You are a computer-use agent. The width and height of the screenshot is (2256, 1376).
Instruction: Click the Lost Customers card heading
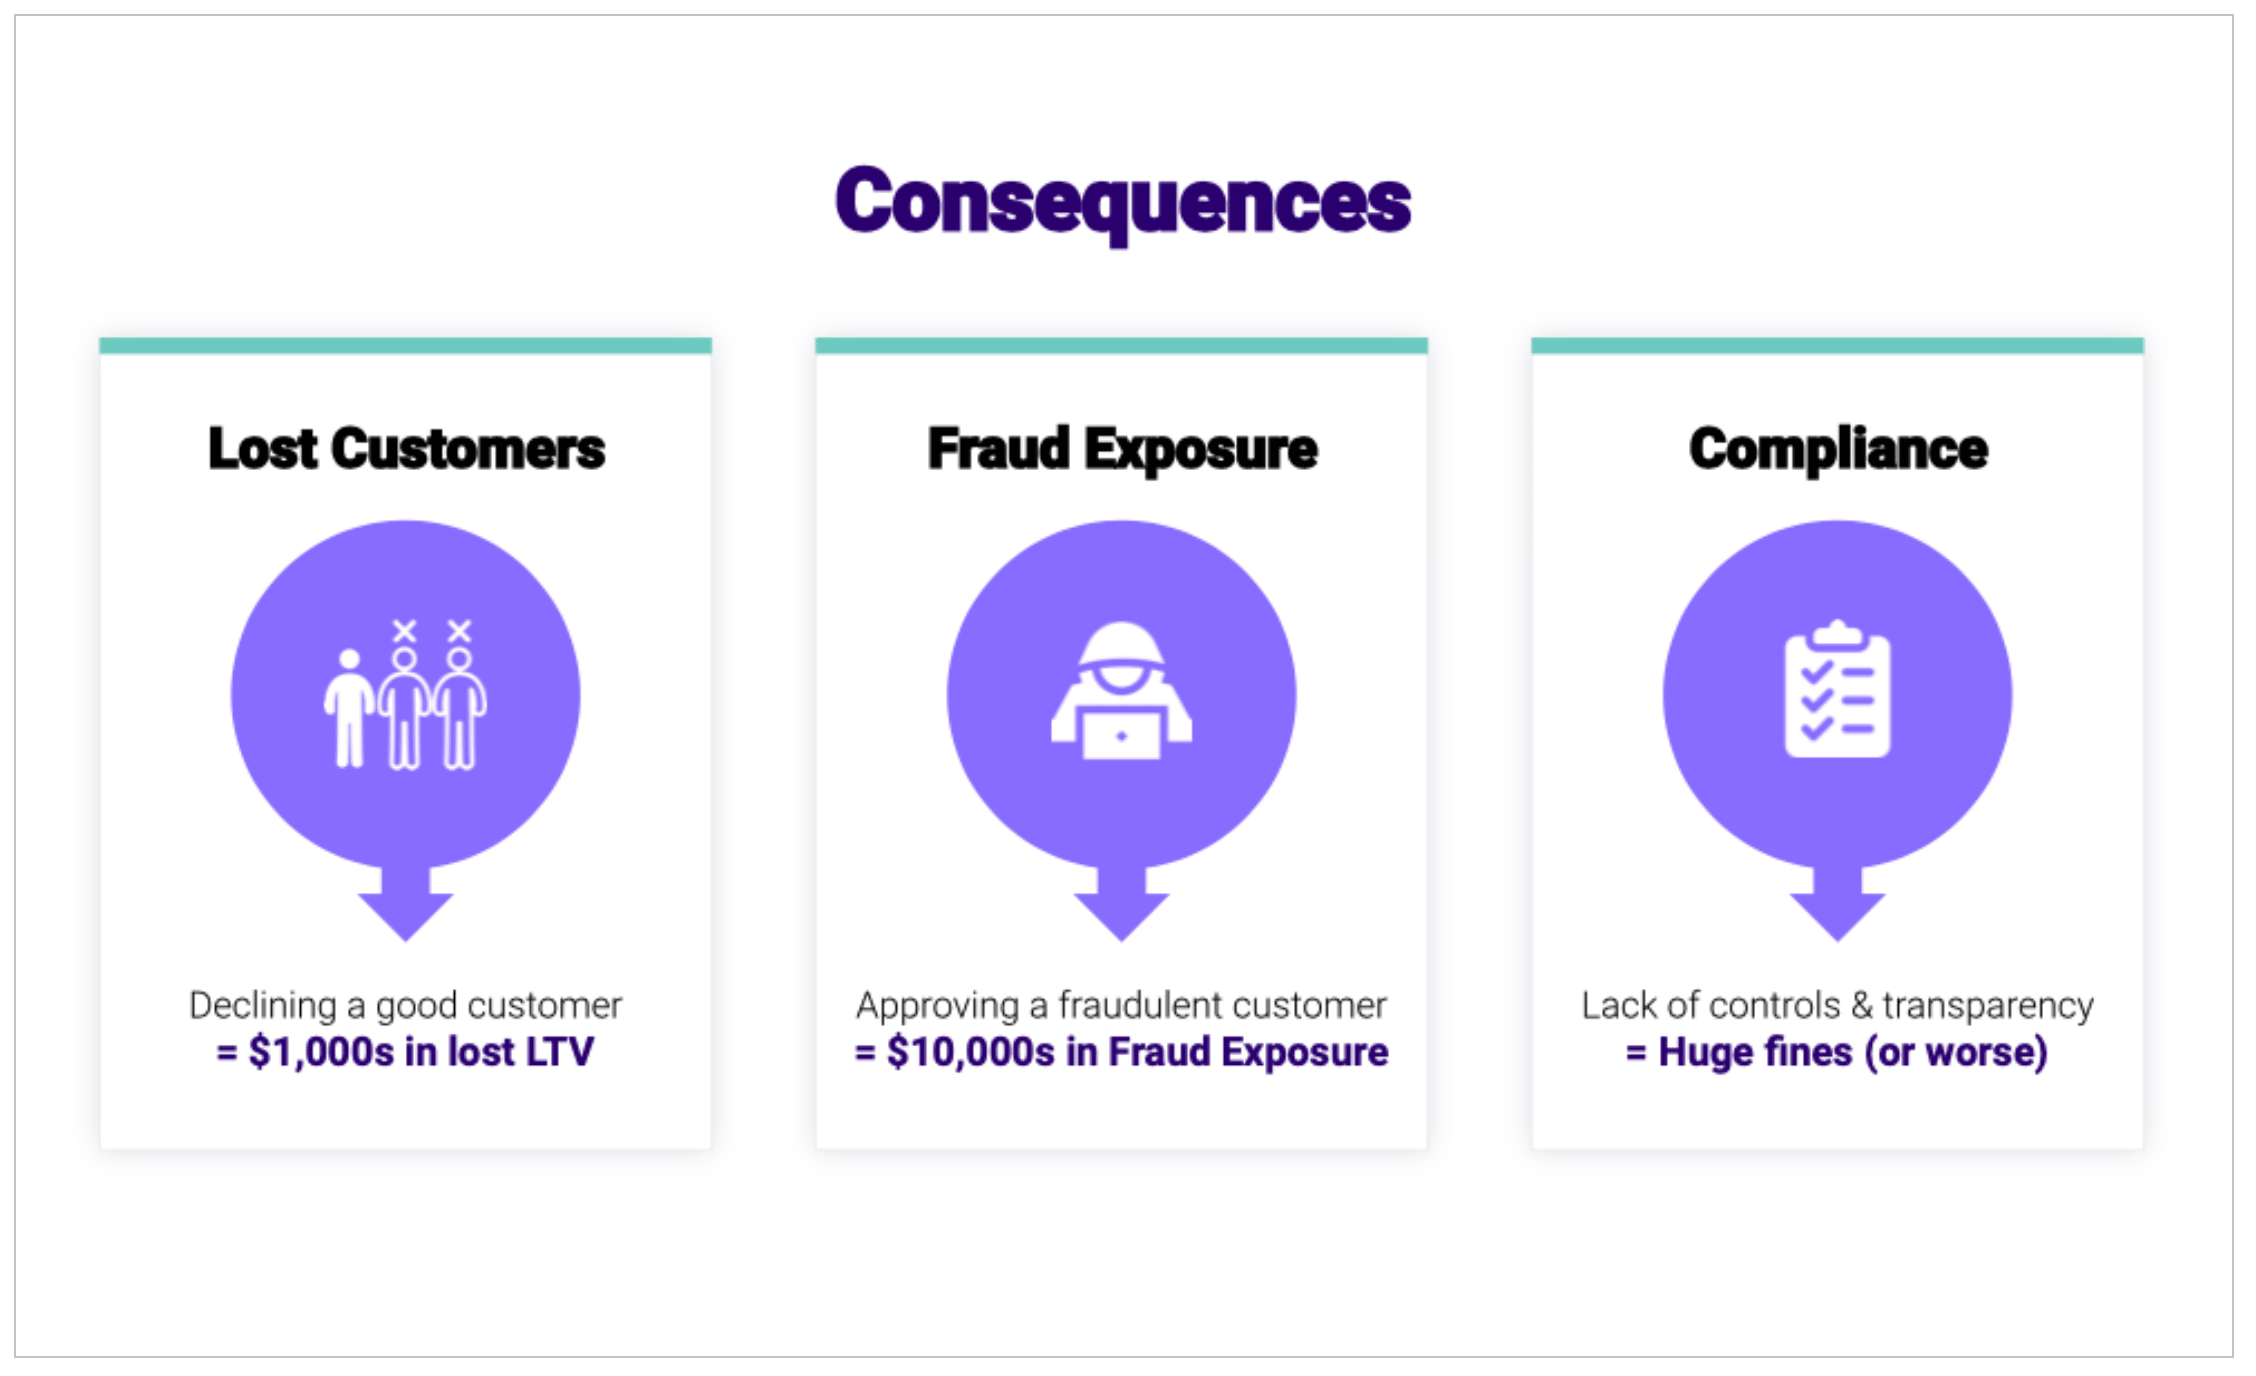(406, 449)
